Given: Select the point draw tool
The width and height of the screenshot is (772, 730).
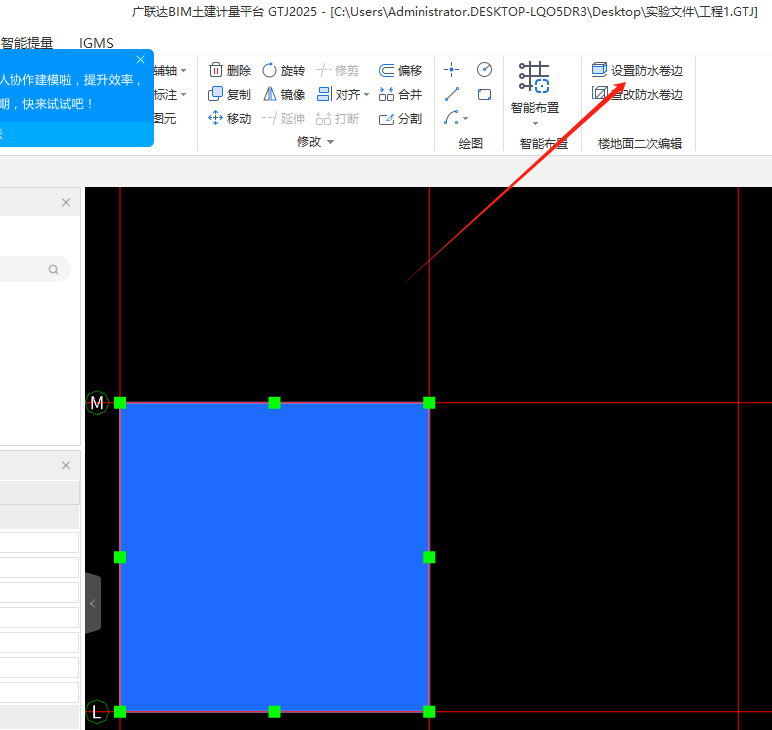Looking at the screenshot, I should 451,70.
